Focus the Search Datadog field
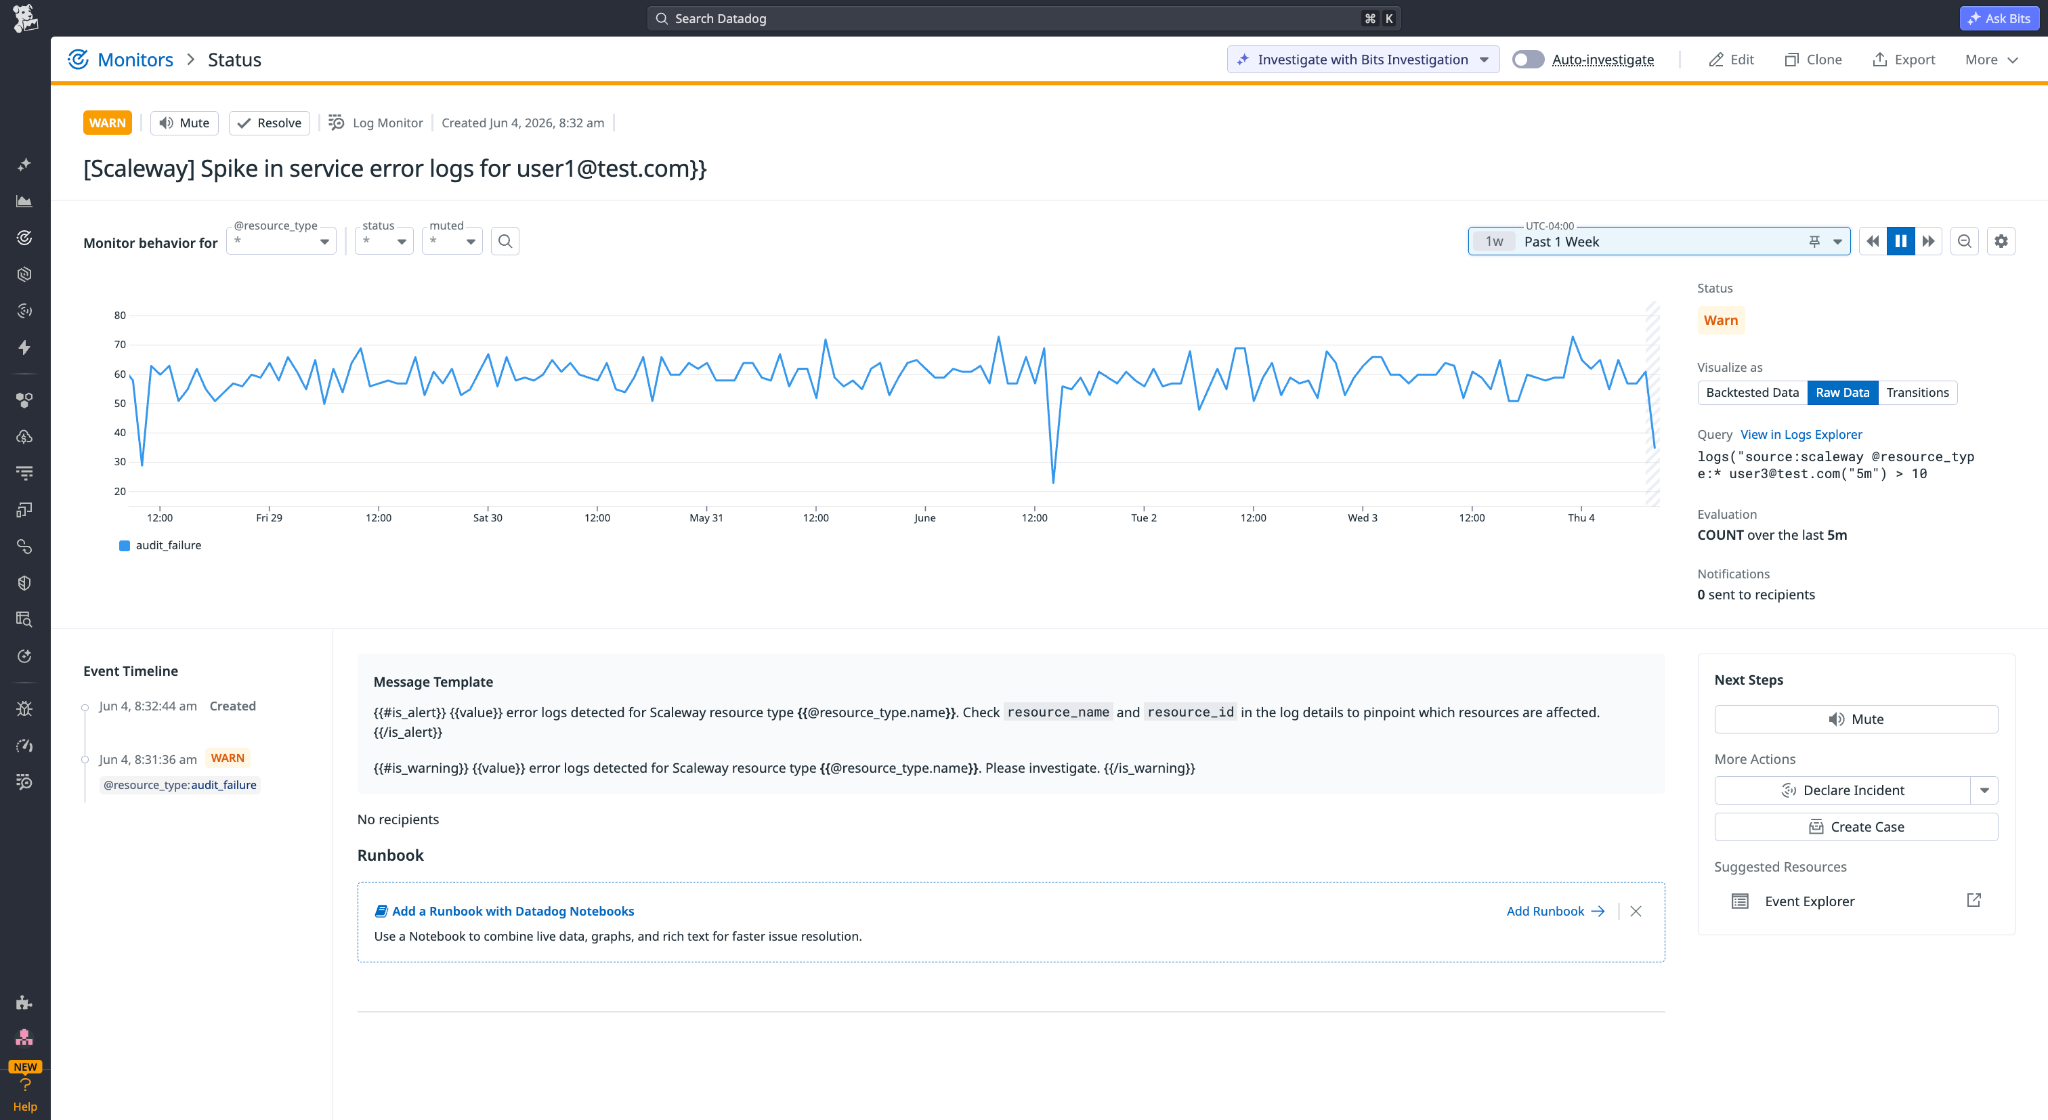The height and width of the screenshot is (1120, 2048). point(1024,18)
